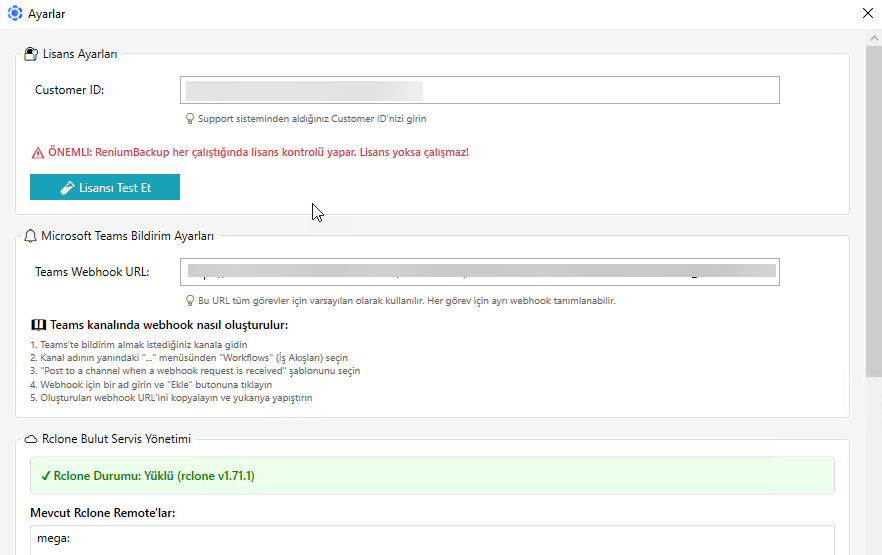This screenshot has width=882, height=555.
Task: Close the Ayarlar settings window
Action: pyautogui.click(x=866, y=14)
